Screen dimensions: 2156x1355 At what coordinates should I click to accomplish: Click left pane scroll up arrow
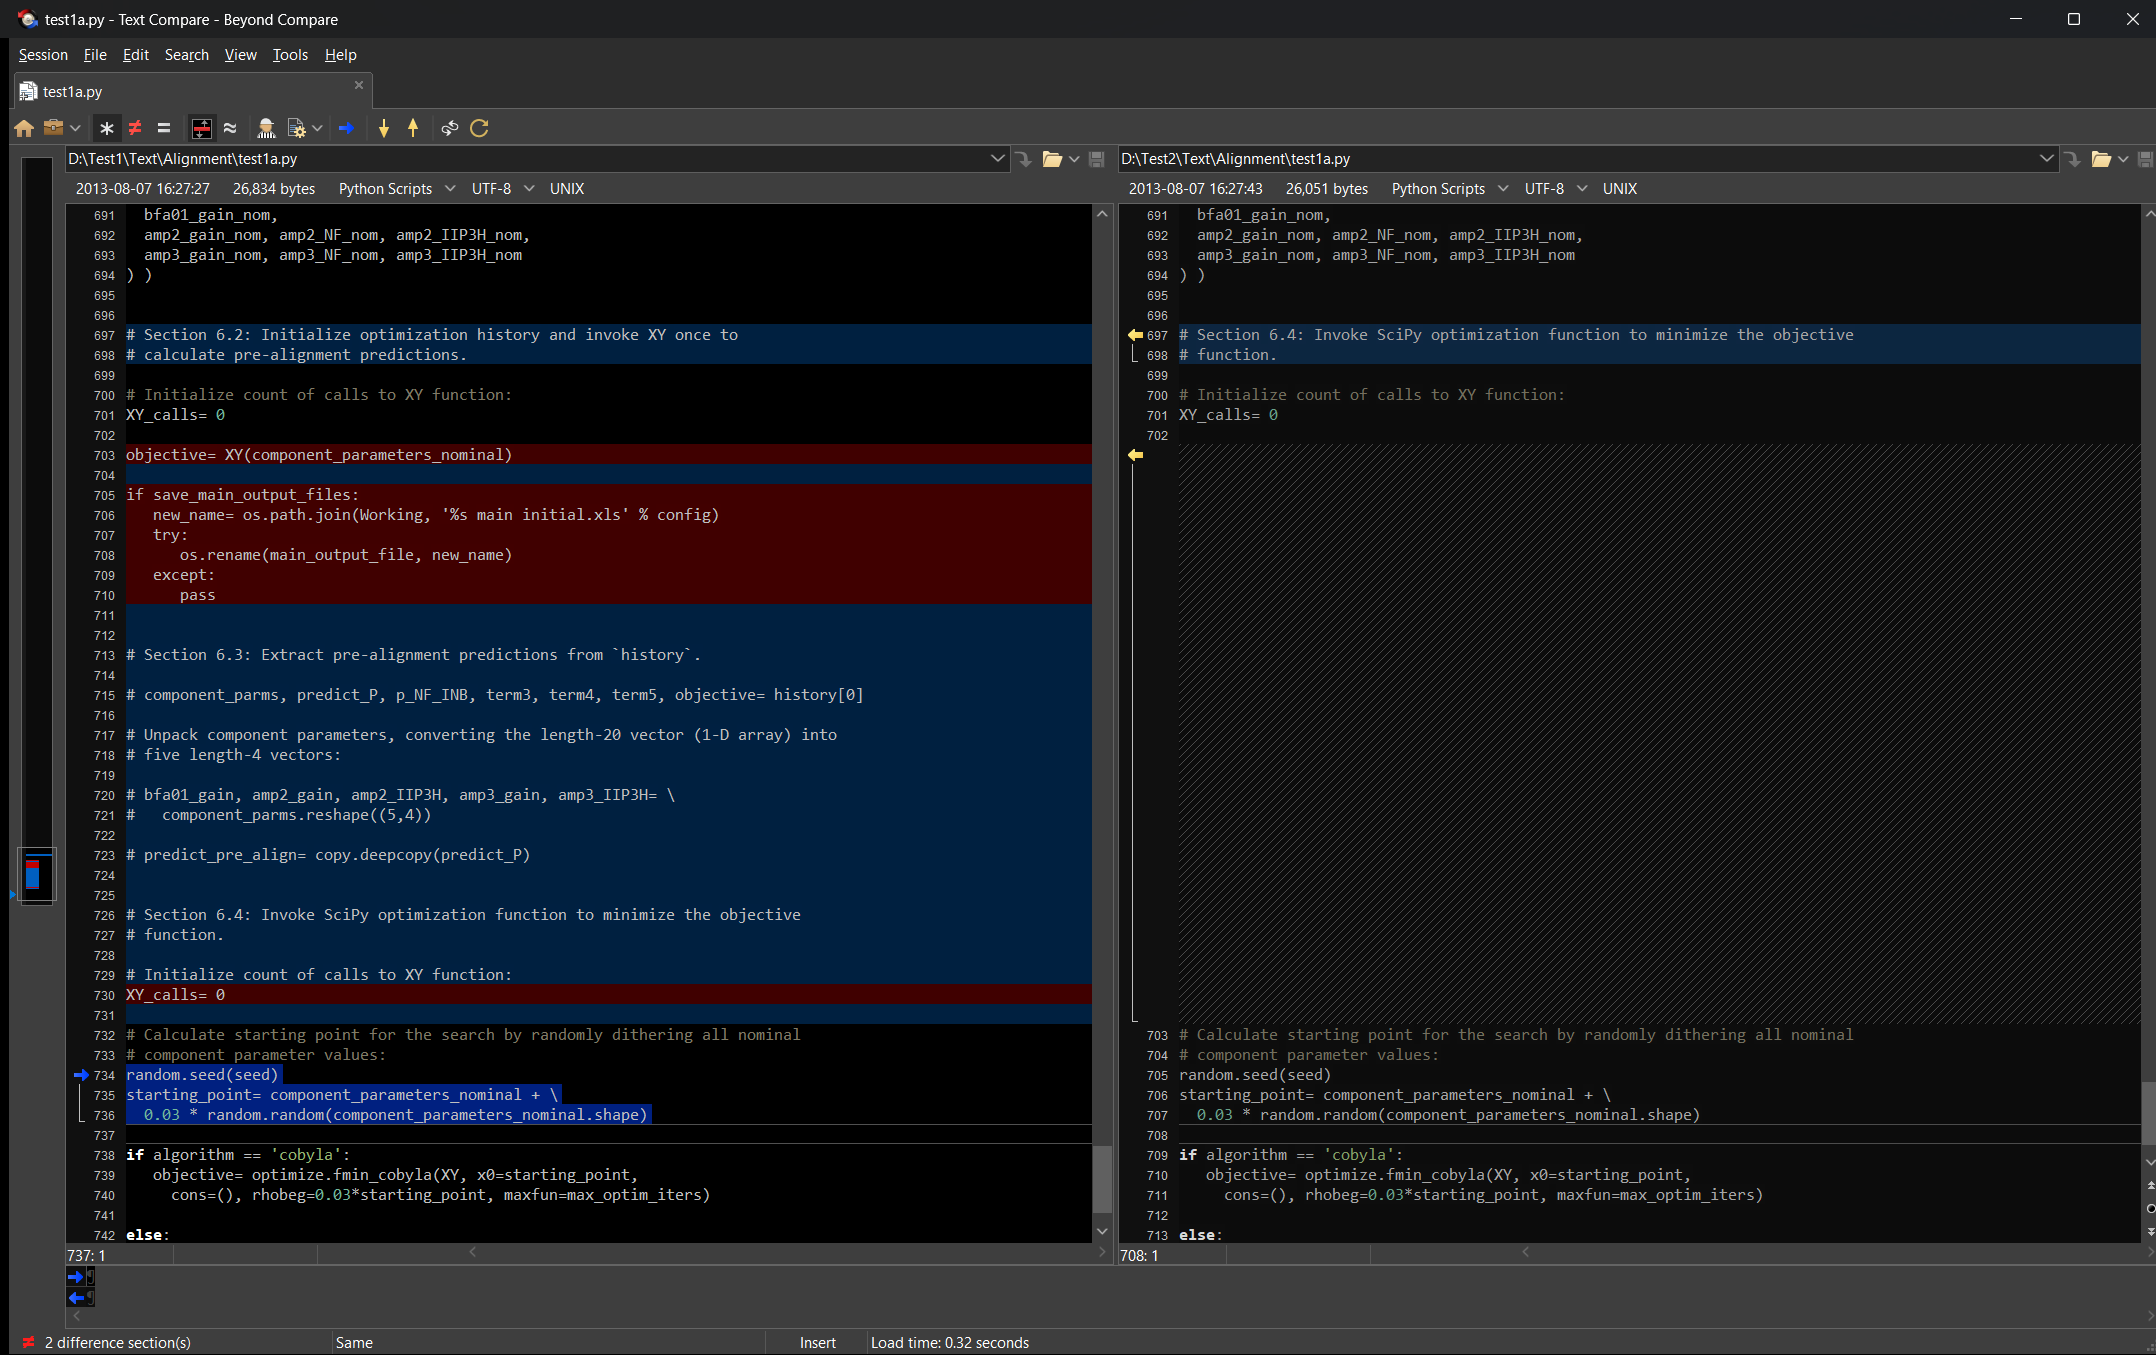(1102, 214)
